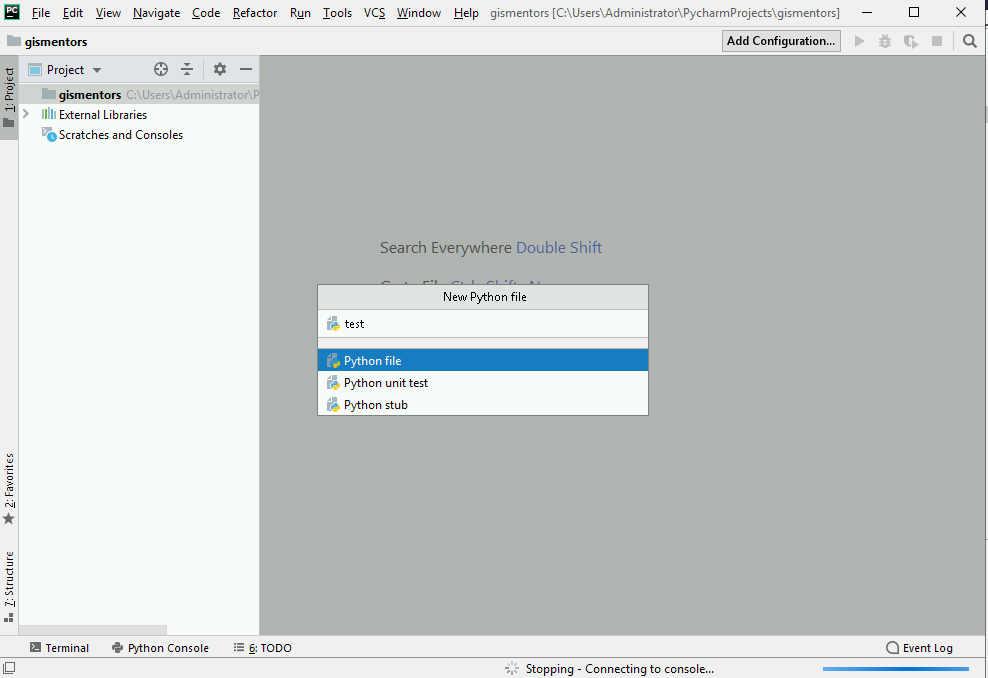
Task: Open the Project panel settings gear
Action: (218, 69)
